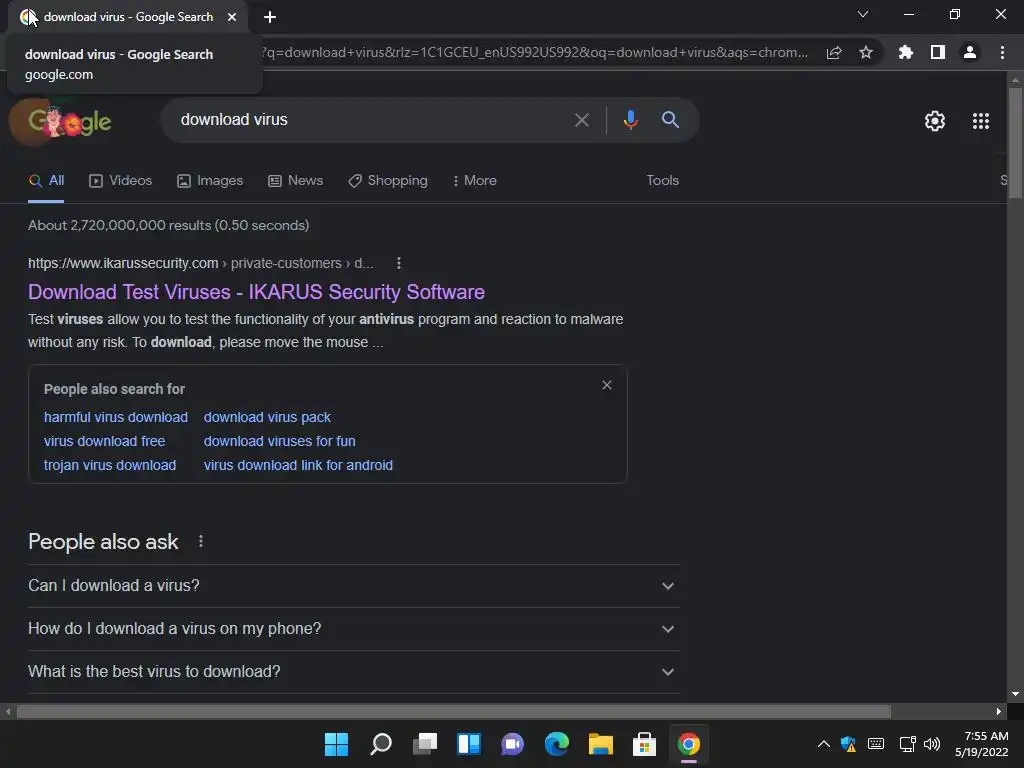This screenshot has width=1024, height=768.
Task: Click download viruses for fun suggestion
Action: point(280,441)
